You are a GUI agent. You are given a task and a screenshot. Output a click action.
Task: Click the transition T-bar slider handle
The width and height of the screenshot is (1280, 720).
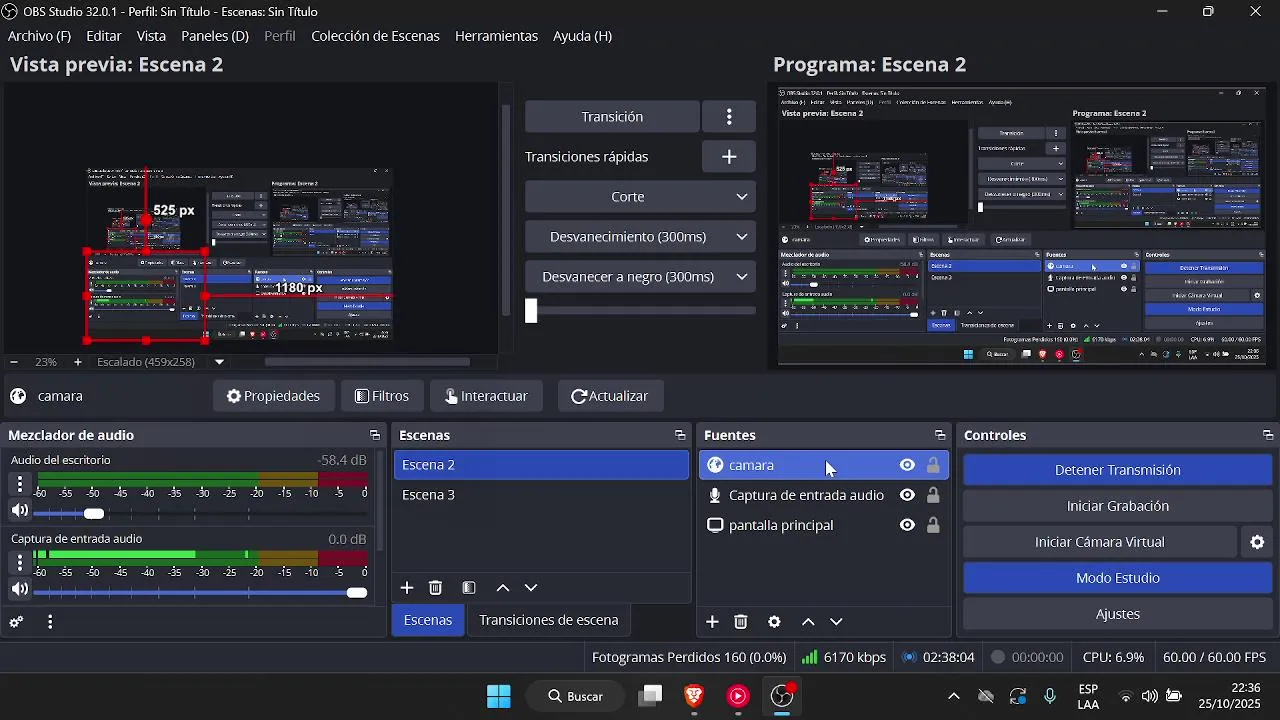click(532, 311)
